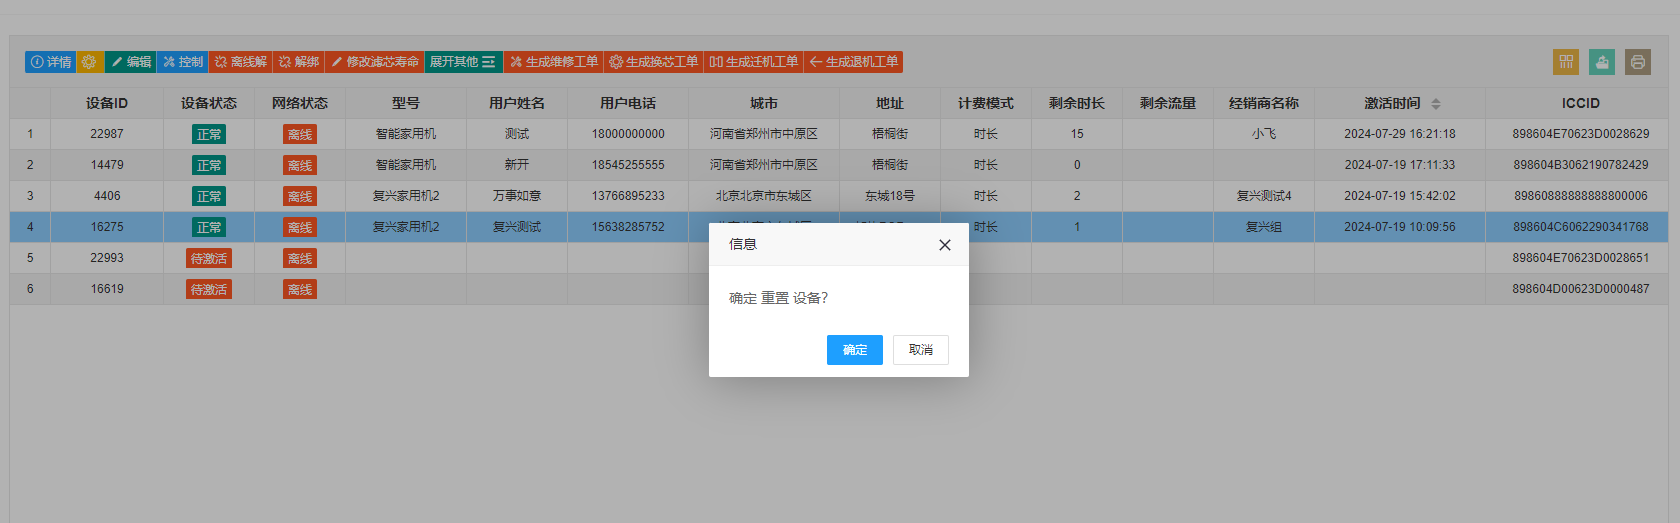Click 生成换芯工单 button
Image resolution: width=1680 pixels, height=523 pixels.
pos(654,62)
